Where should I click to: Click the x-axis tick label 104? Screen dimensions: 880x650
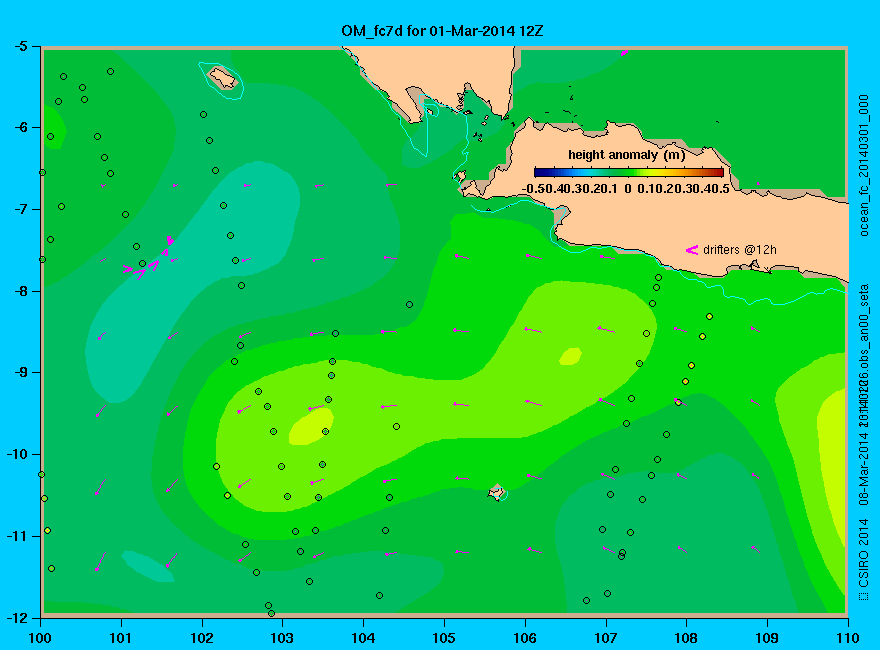tap(363, 638)
